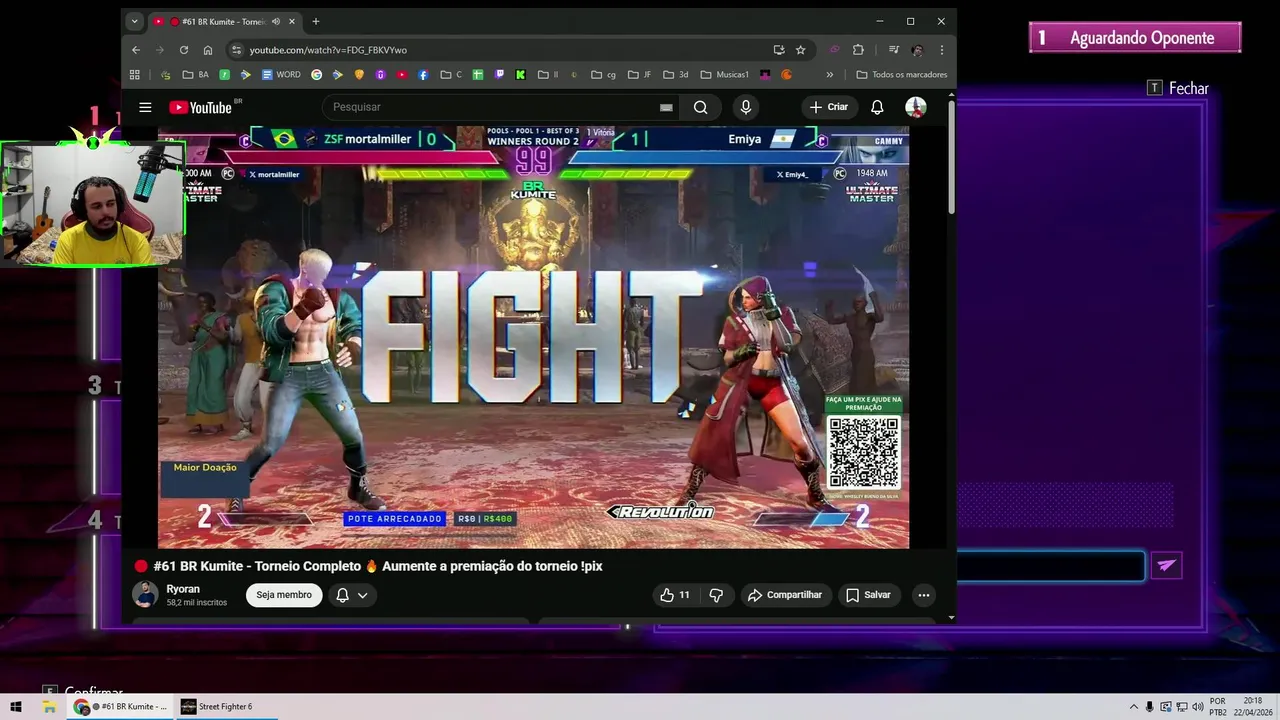Click Fechar in Street Fighter window
1280x720 pixels.
pyautogui.click(x=1178, y=88)
